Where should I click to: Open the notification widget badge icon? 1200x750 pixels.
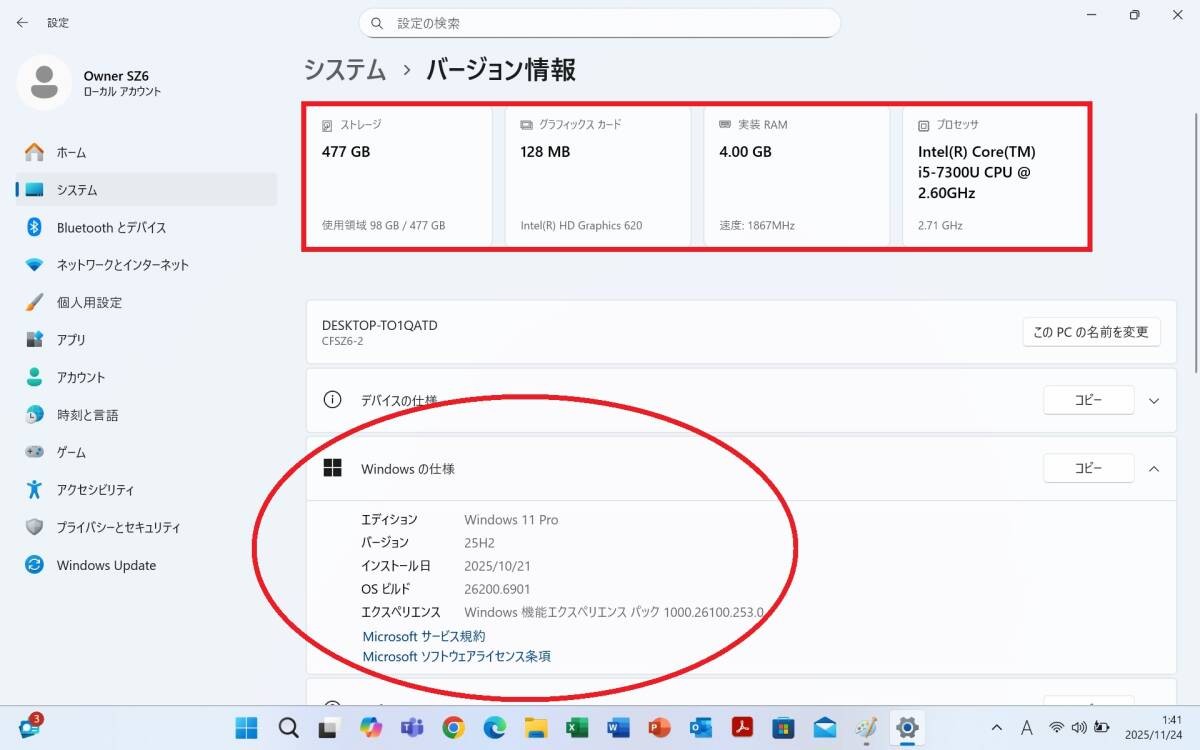click(x=30, y=727)
